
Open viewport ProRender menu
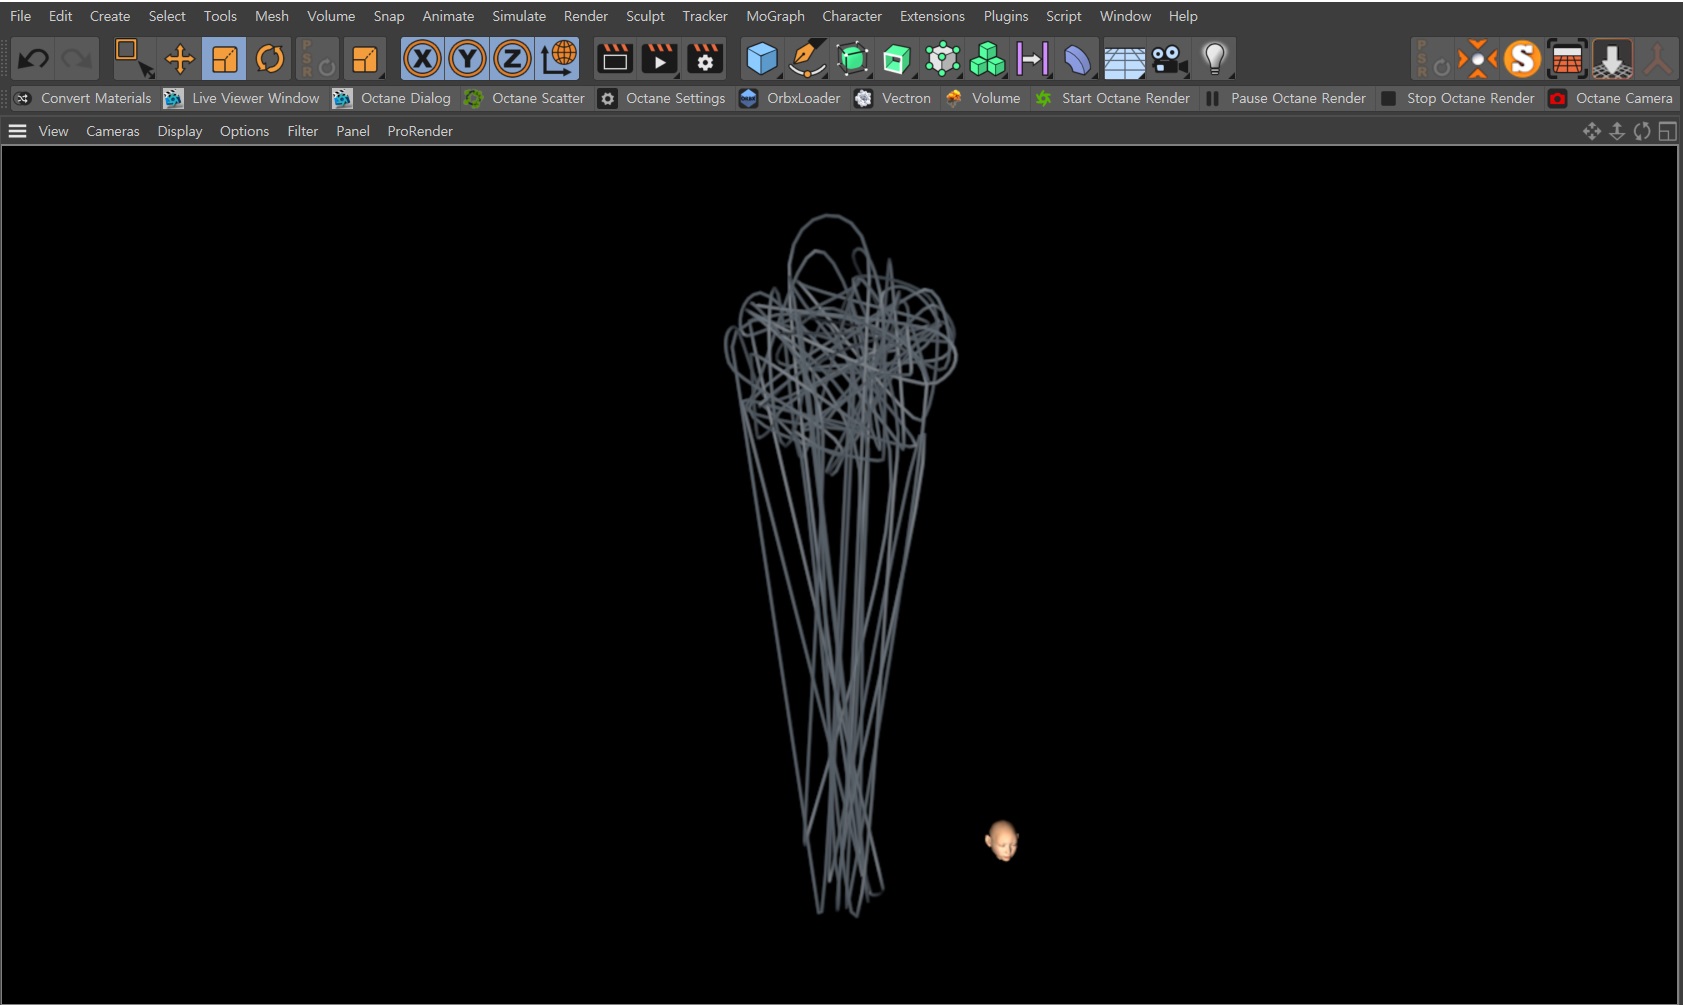click(420, 131)
